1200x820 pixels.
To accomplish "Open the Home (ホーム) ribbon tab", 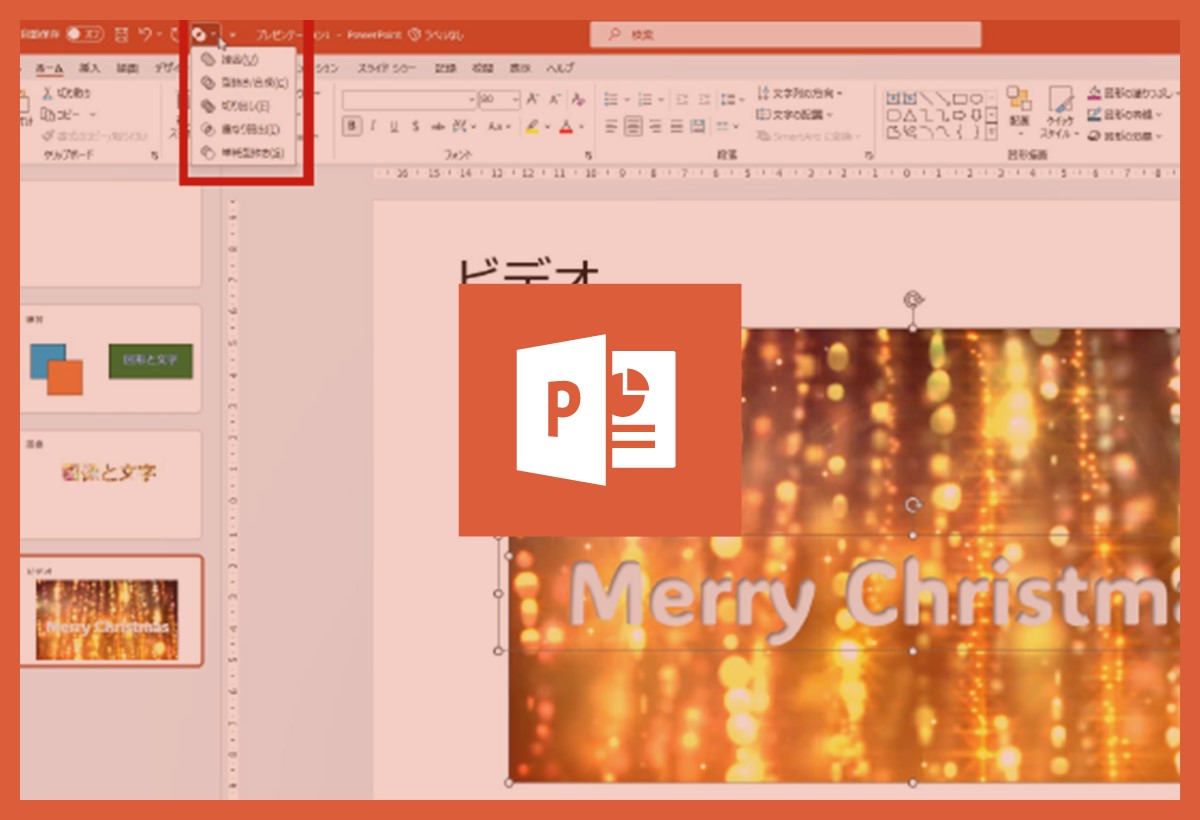I will (x=49, y=68).
